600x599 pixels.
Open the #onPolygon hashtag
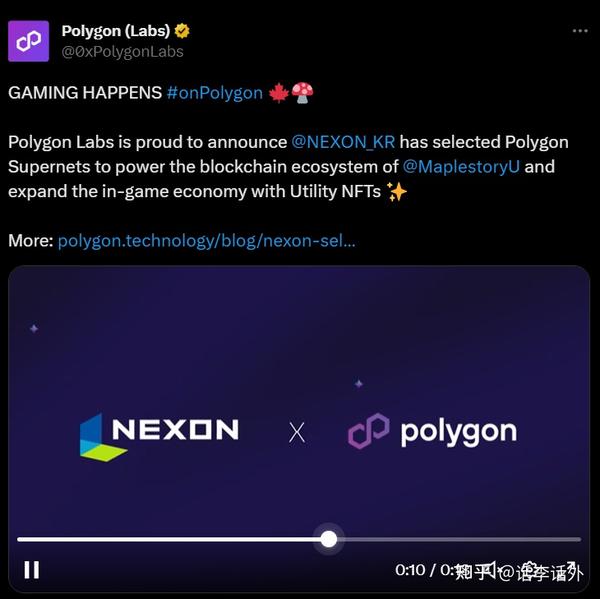[215, 93]
